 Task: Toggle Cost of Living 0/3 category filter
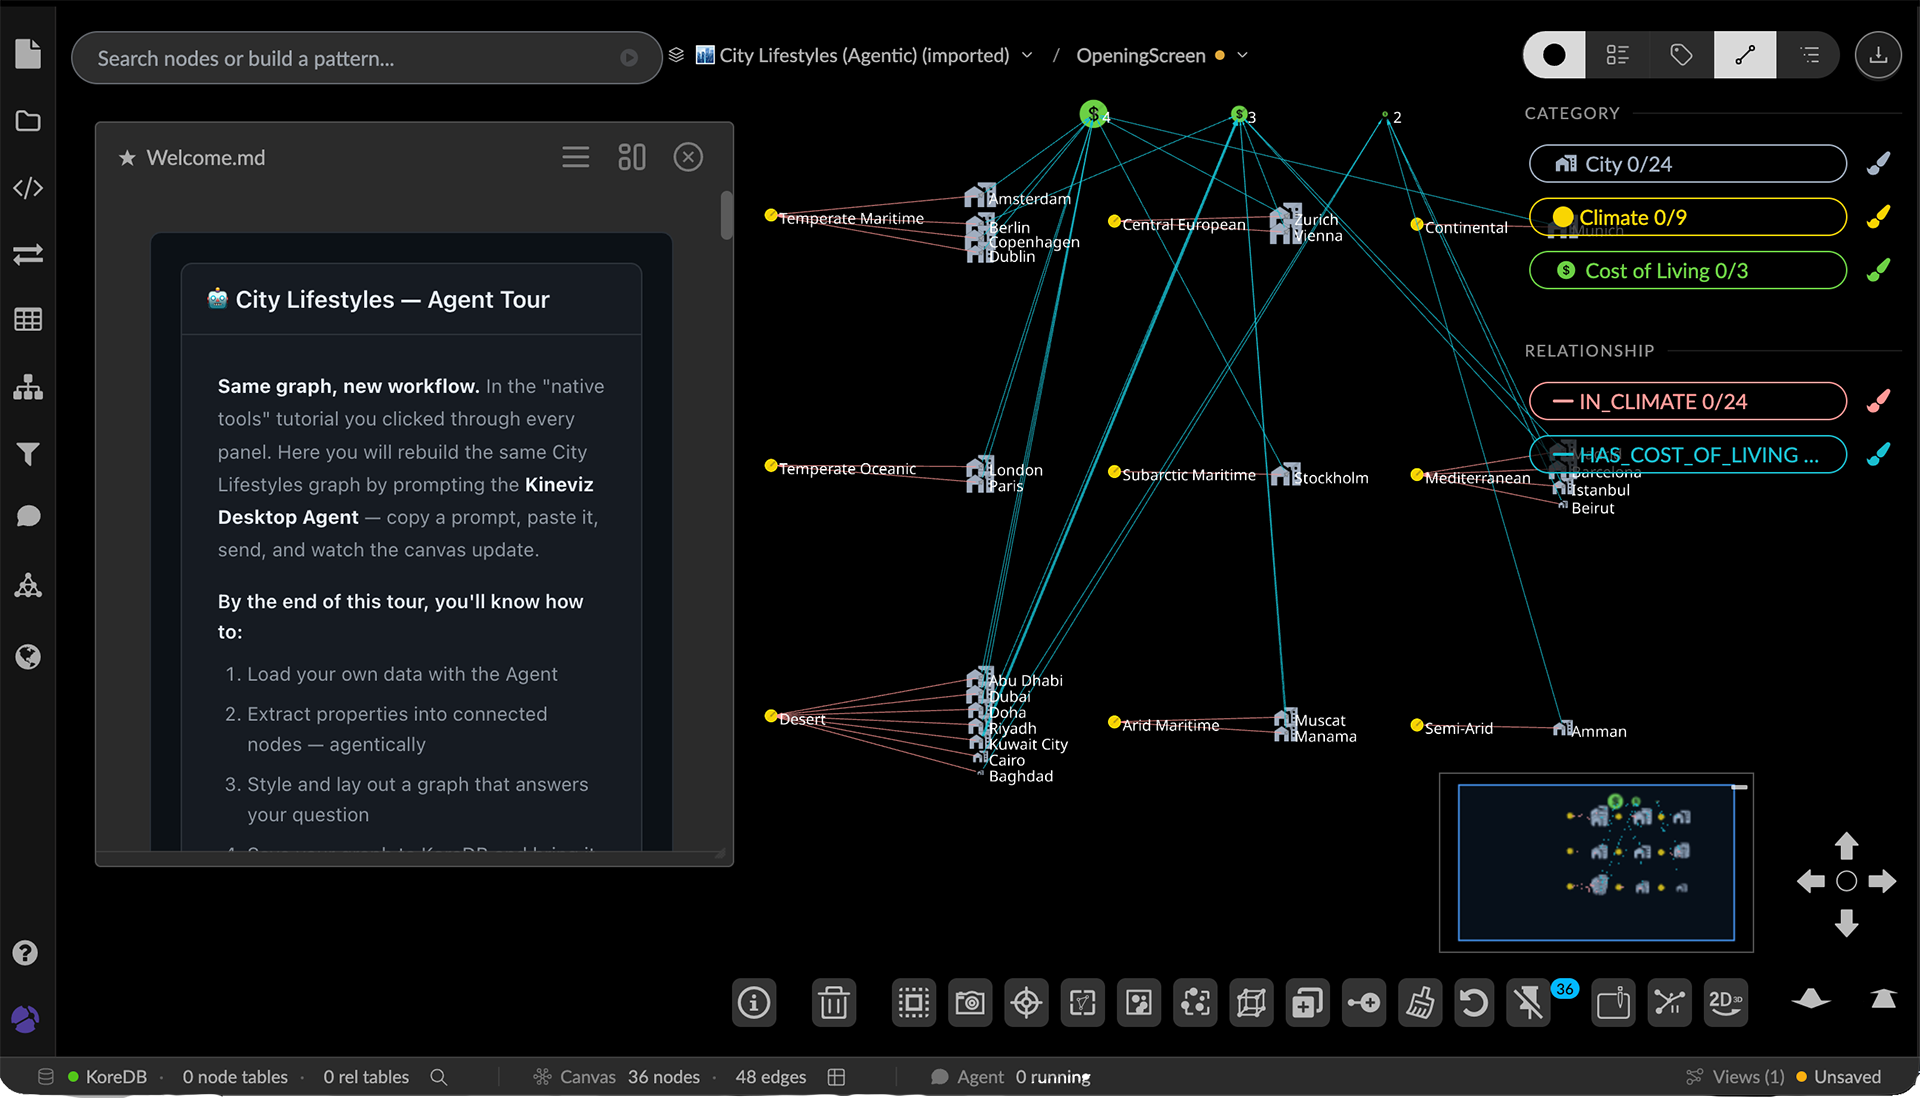coord(1687,271)
